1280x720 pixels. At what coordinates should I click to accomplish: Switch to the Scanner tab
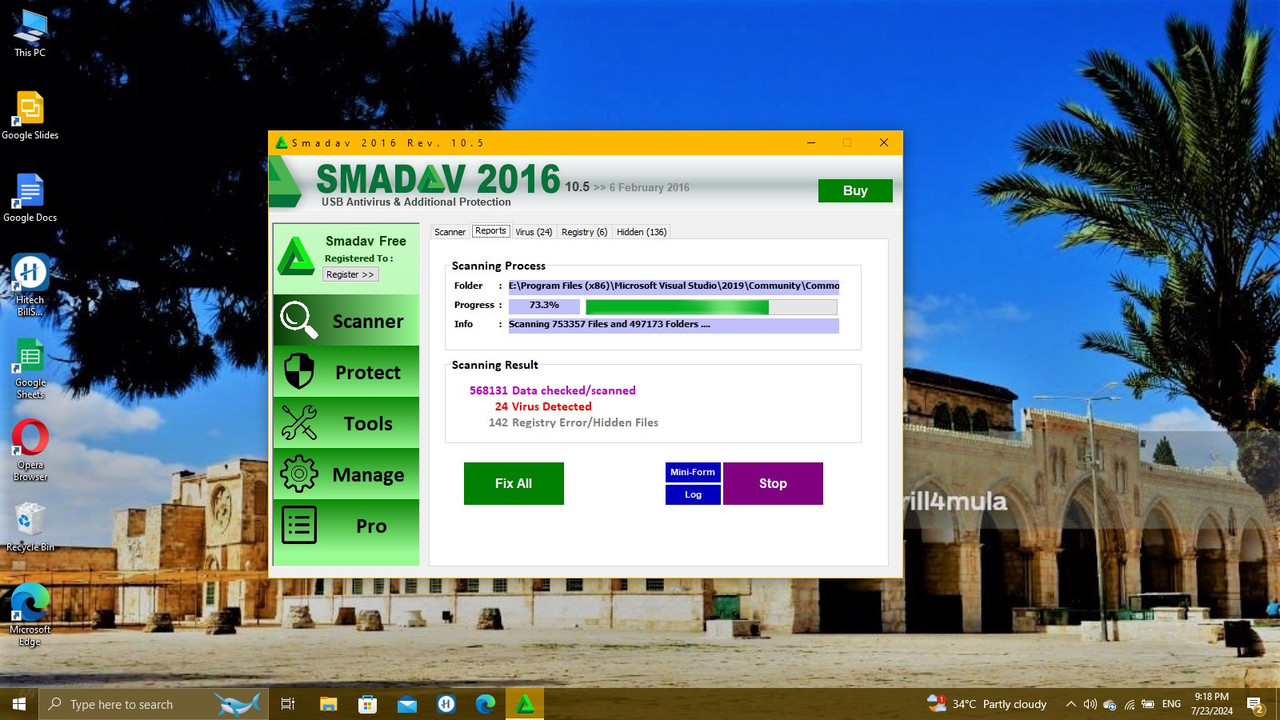coord(450,232)
